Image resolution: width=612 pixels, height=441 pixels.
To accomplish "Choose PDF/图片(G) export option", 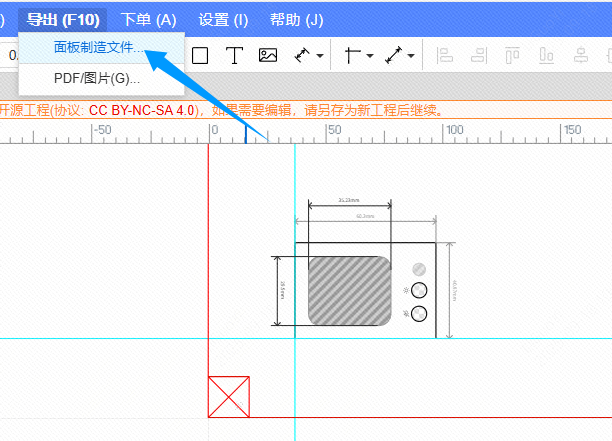I will click(x=96, y=78).
